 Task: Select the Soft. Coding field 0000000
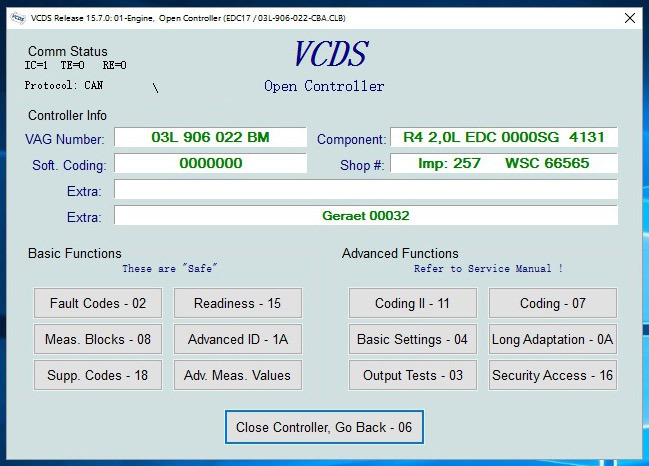210,163
